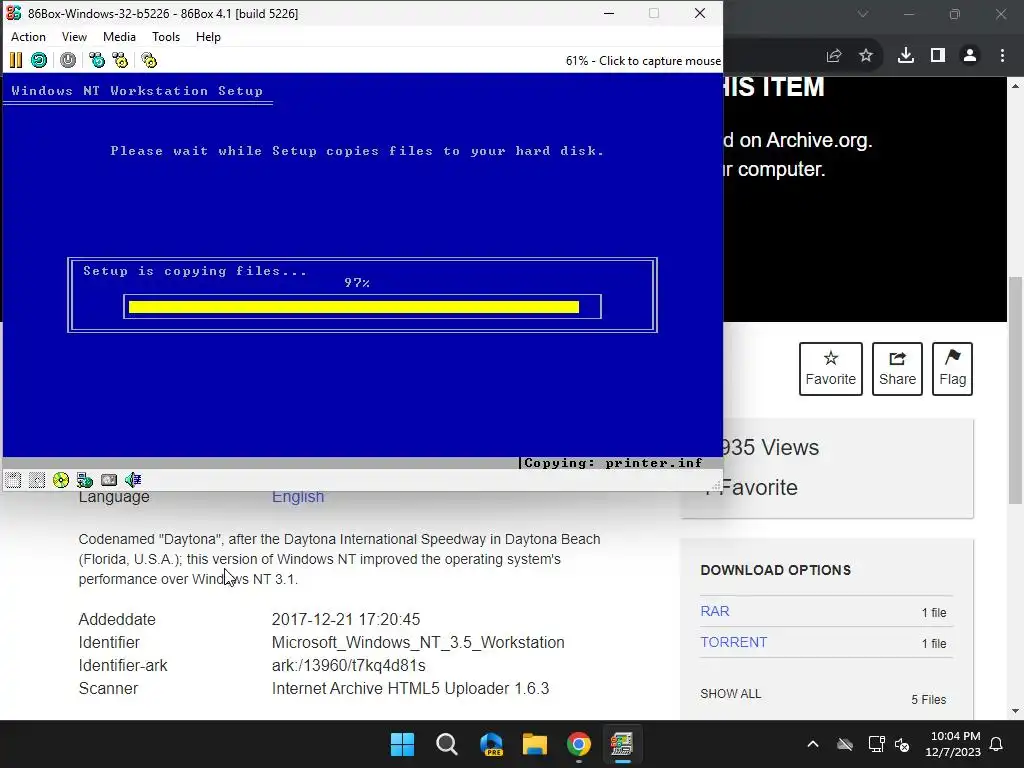1024x768 pixels.
Task: Open Edge Preview from taskbar
Action: point(491,744)
